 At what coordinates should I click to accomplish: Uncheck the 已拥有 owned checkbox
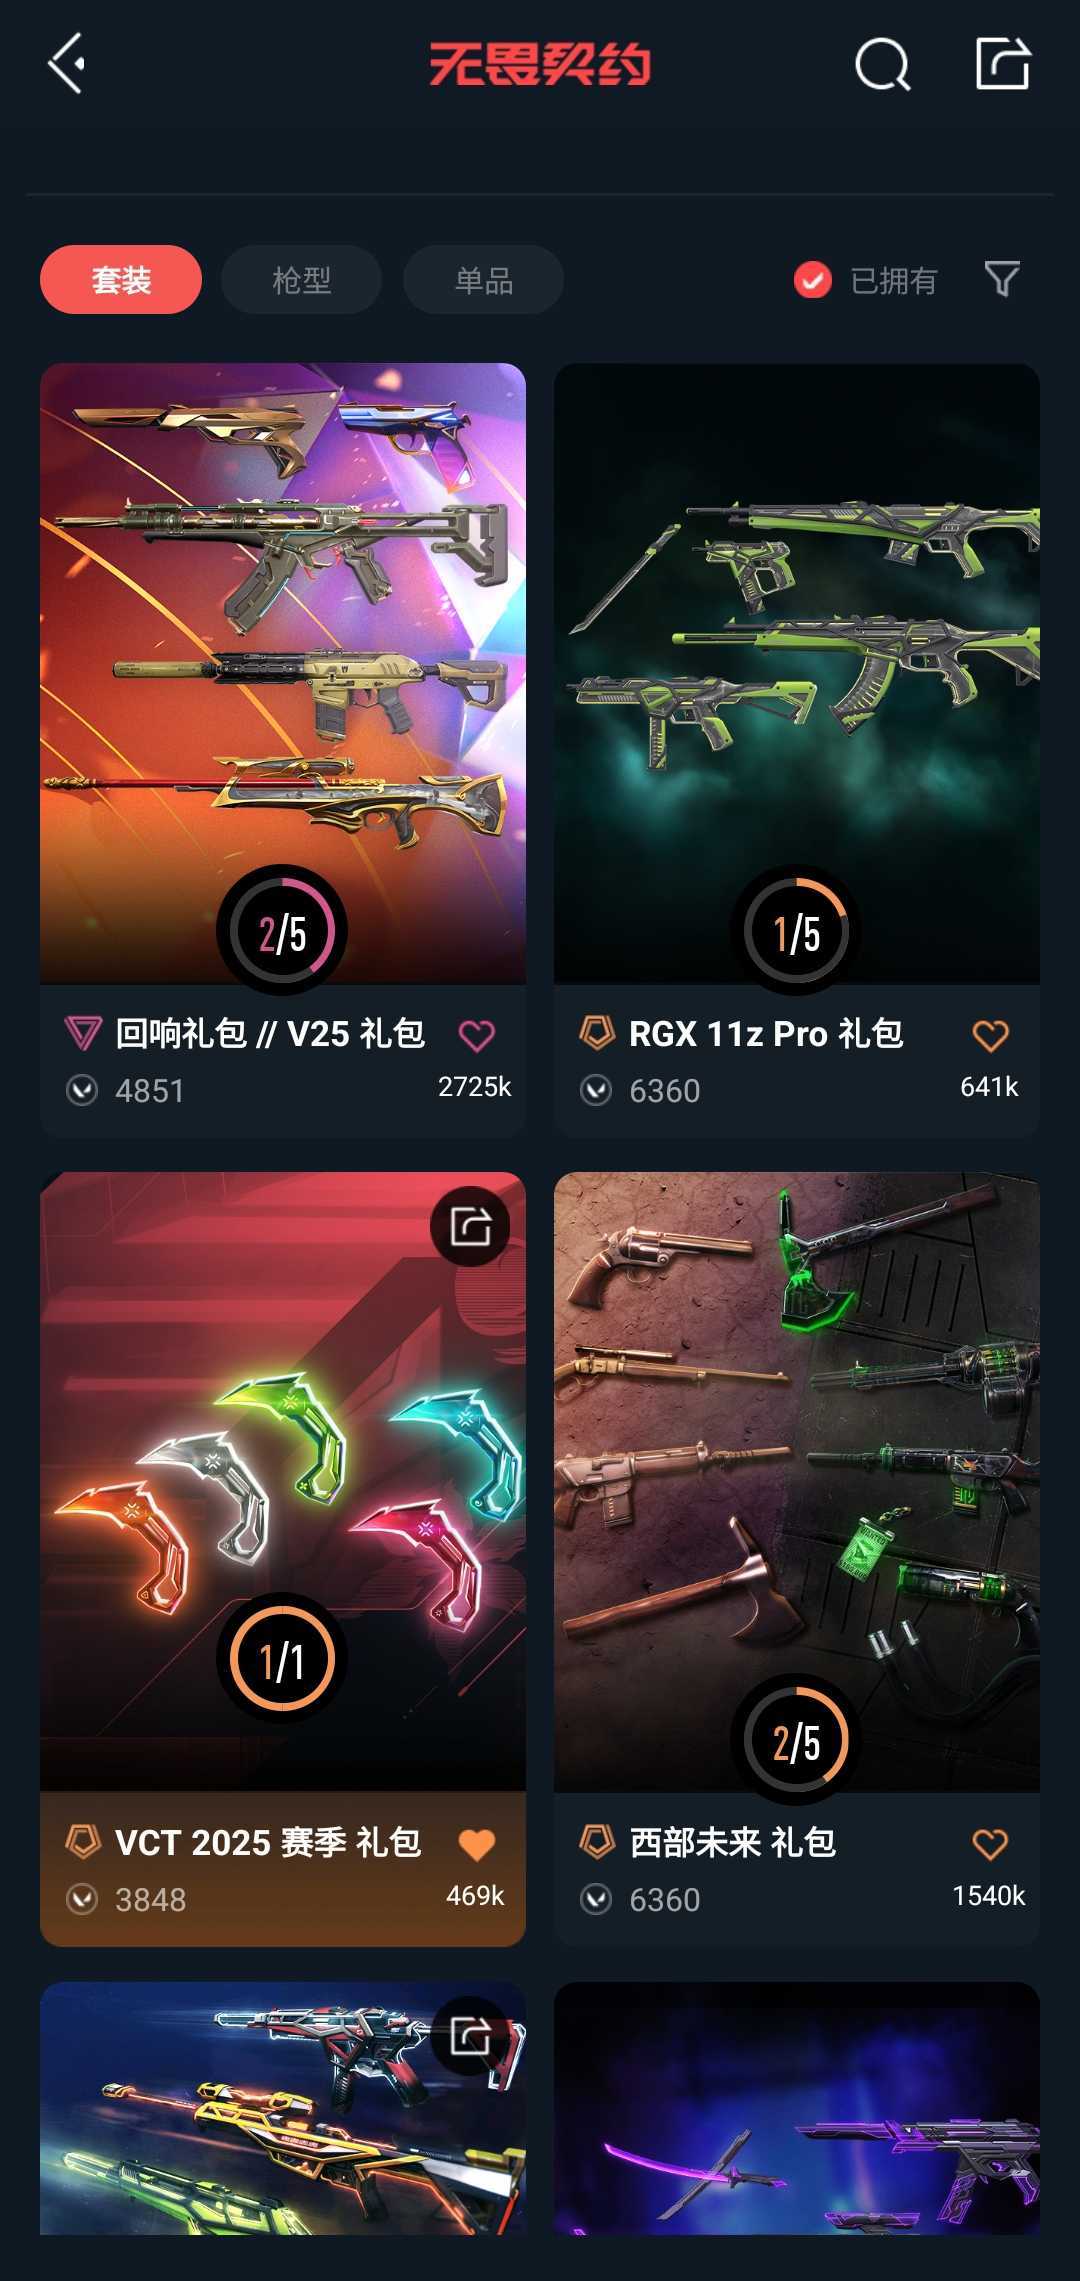(812, 280)
